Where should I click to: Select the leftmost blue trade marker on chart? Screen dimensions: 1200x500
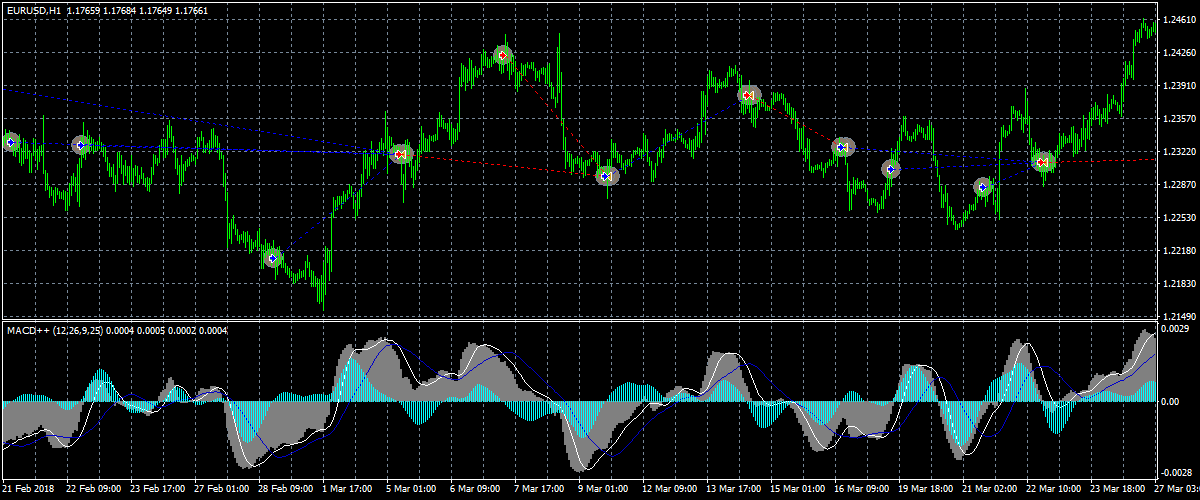pyautogui.click(x=11, y=143)
